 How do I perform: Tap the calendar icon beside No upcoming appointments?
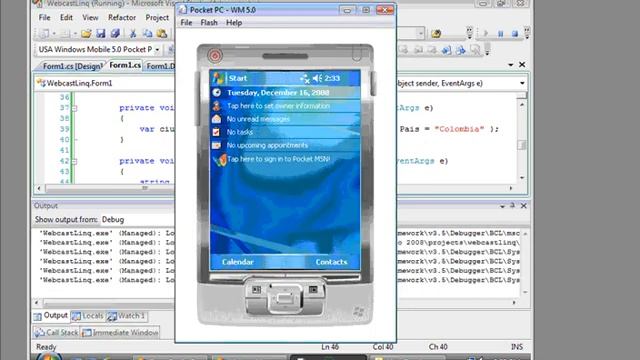(216, 145)
